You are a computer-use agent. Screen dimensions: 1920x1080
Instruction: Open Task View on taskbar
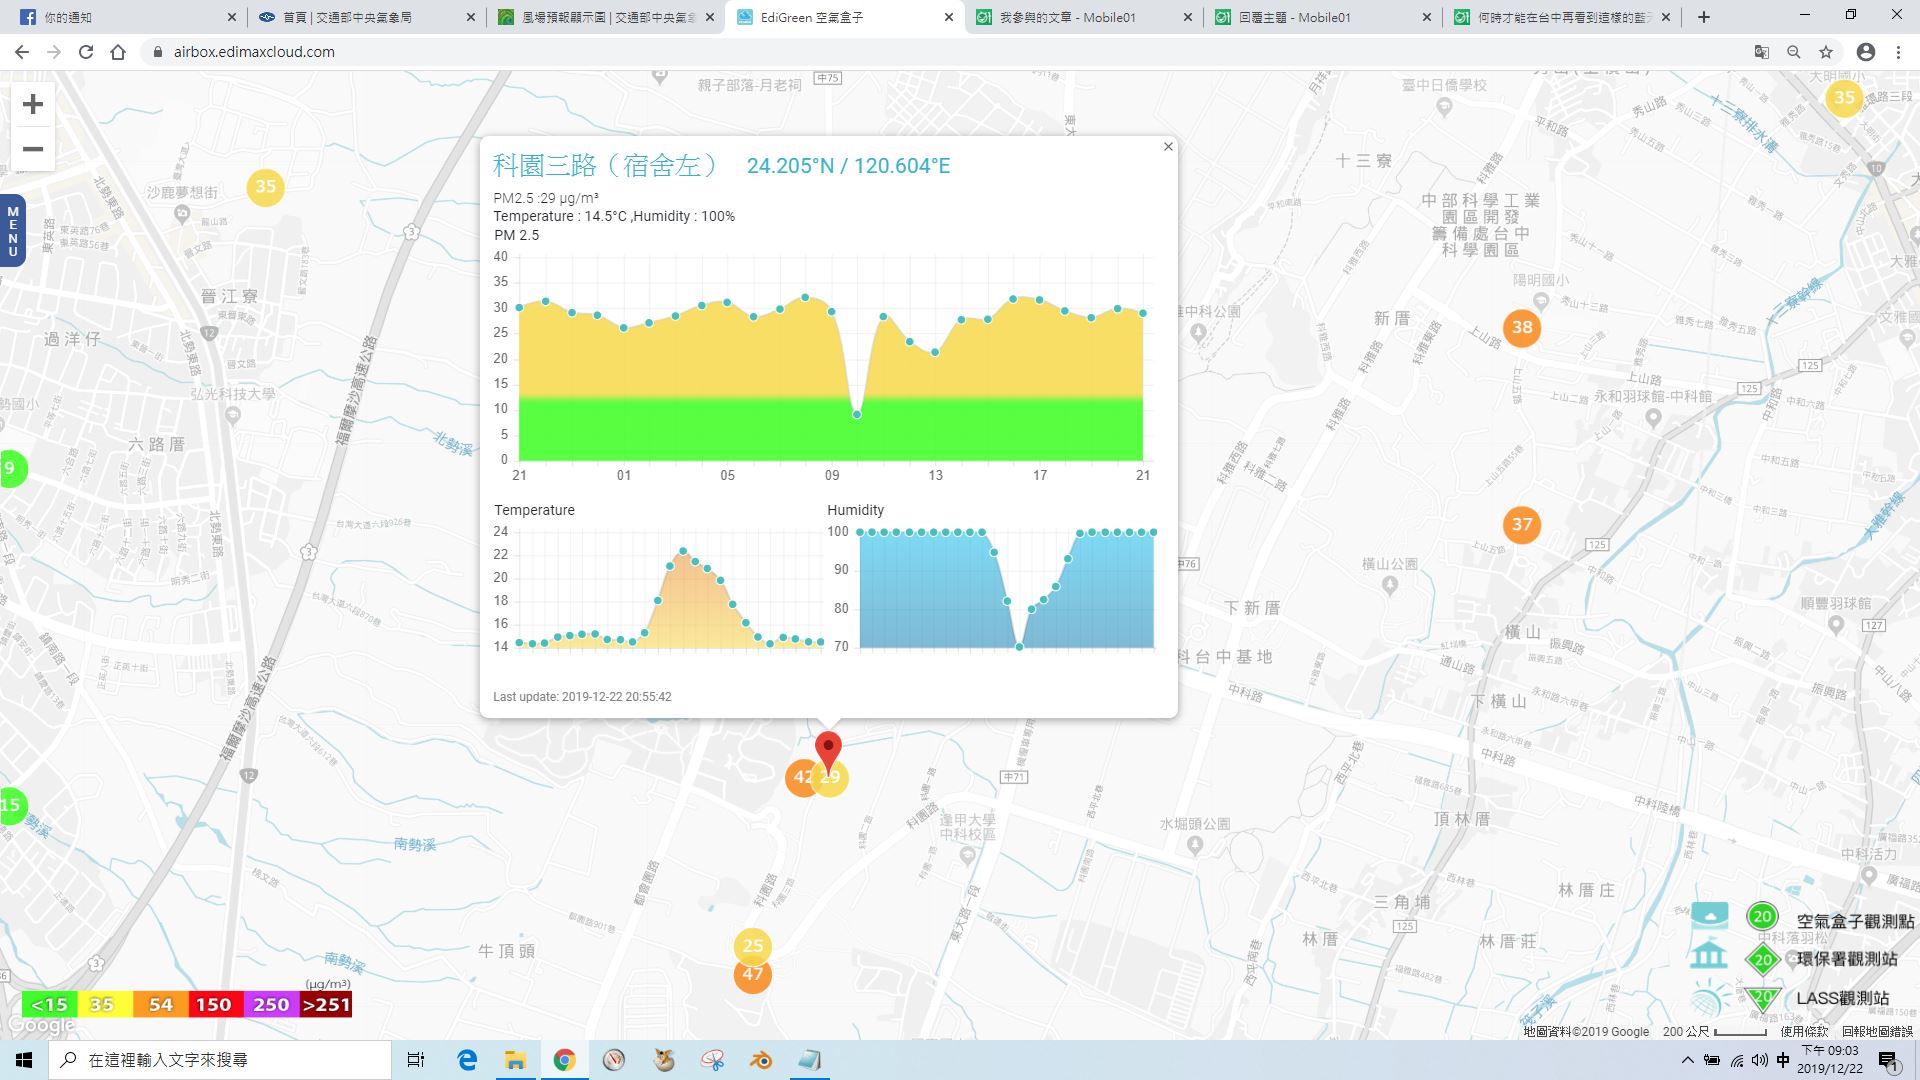tap(416, 1060)
